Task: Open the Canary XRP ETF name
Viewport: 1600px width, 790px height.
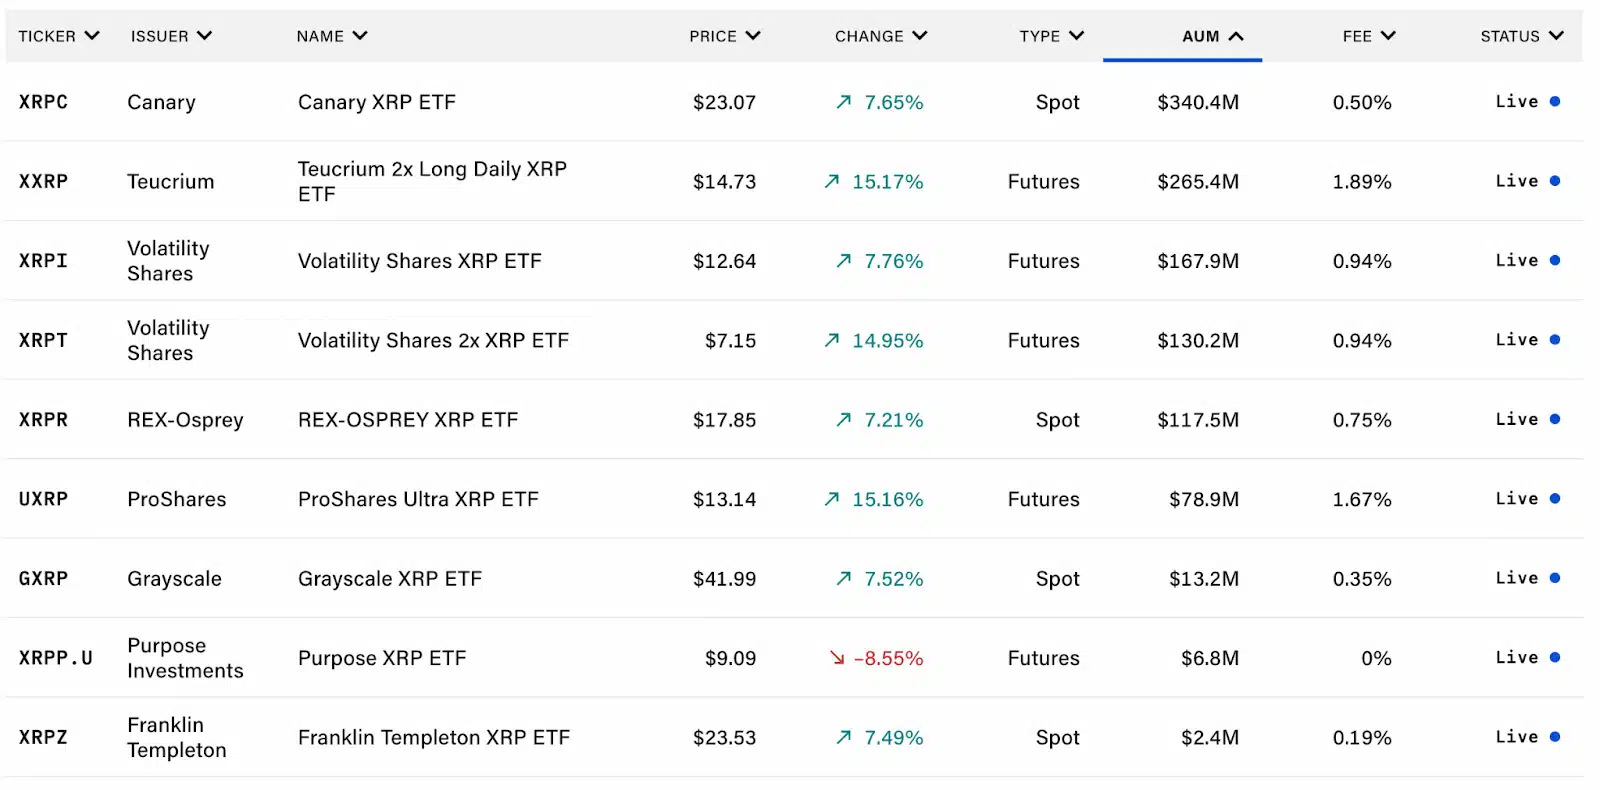Action: coord(377,102)
